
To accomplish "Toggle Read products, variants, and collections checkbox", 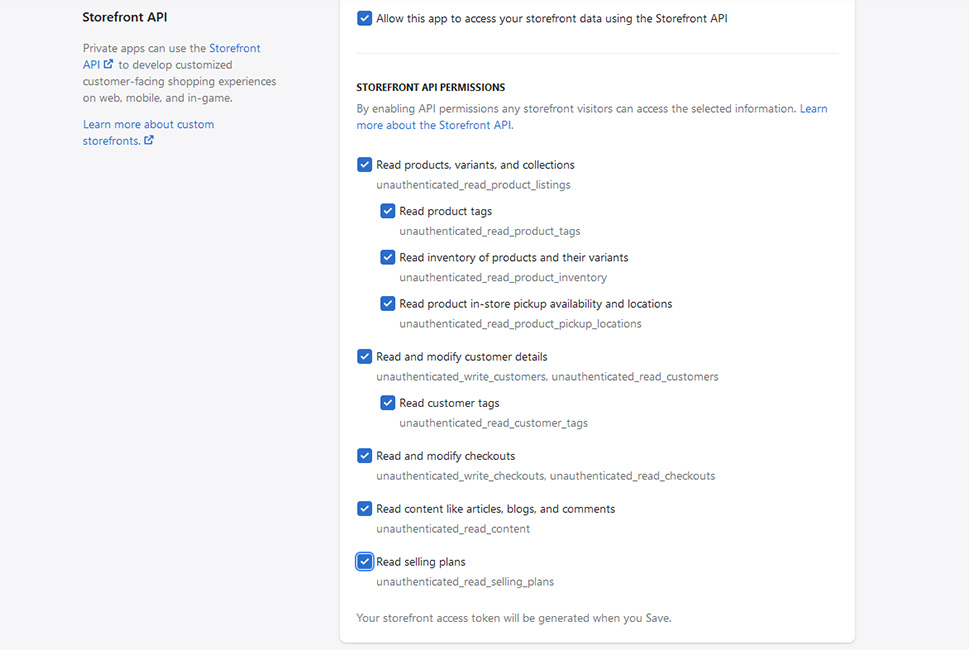I will pos(364,165).
